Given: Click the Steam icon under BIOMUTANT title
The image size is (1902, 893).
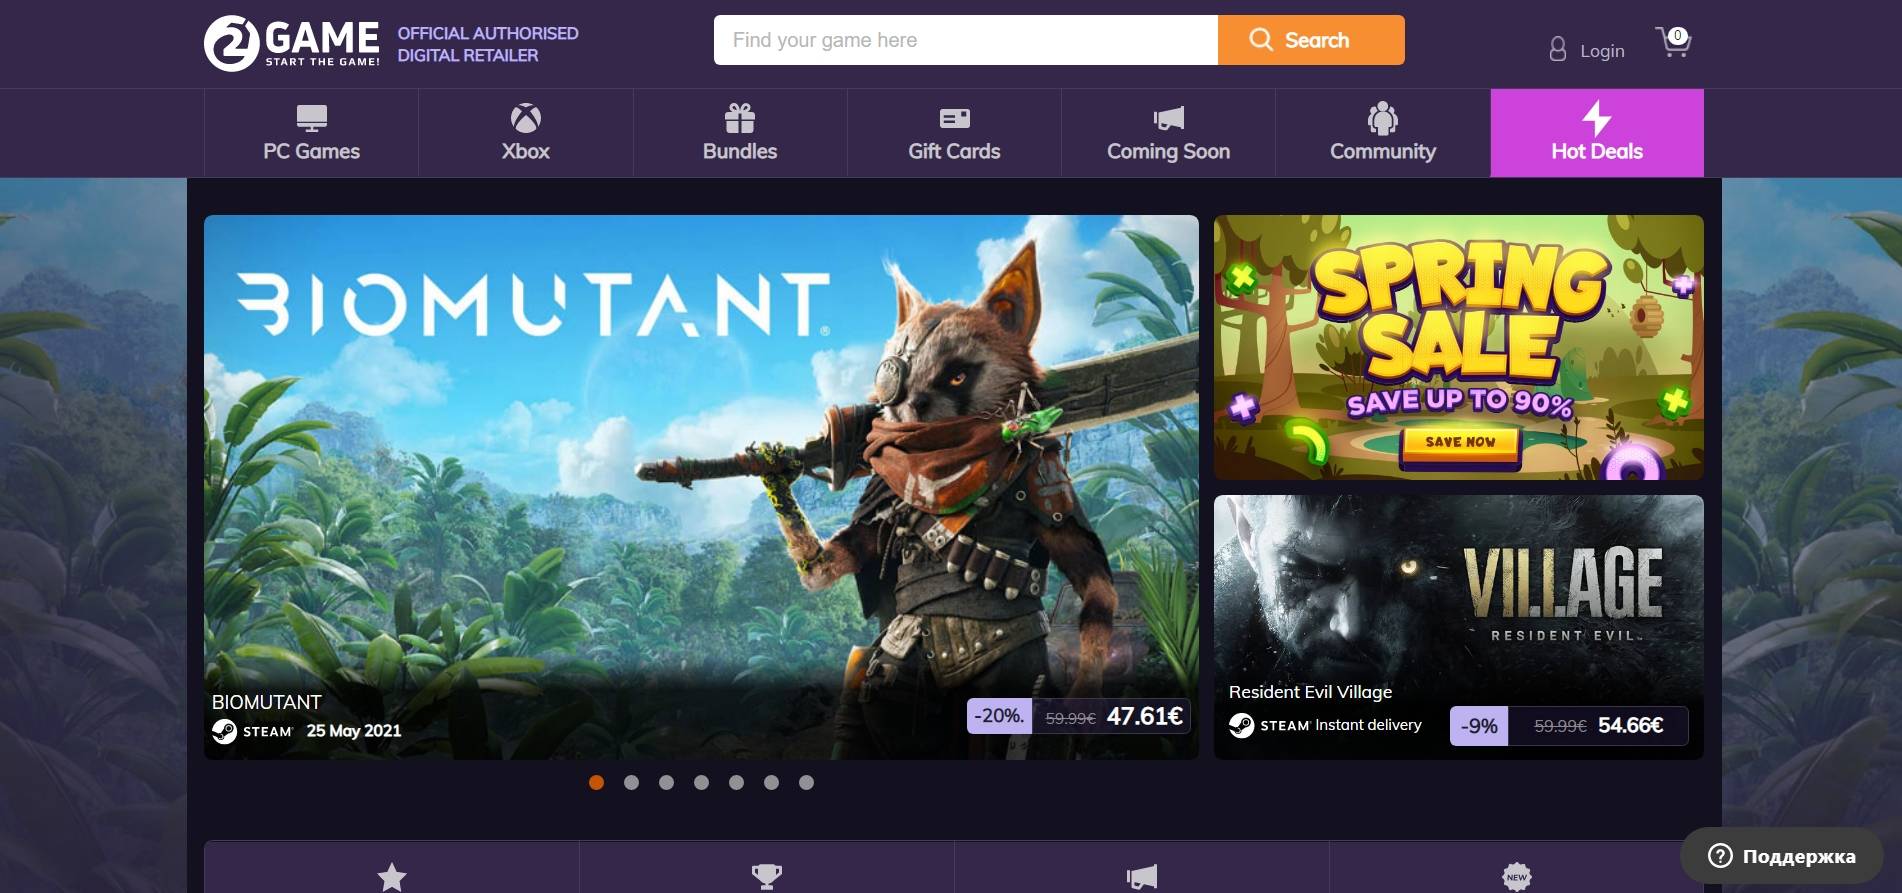Looking at the screenshot, I should click(224, 731).
